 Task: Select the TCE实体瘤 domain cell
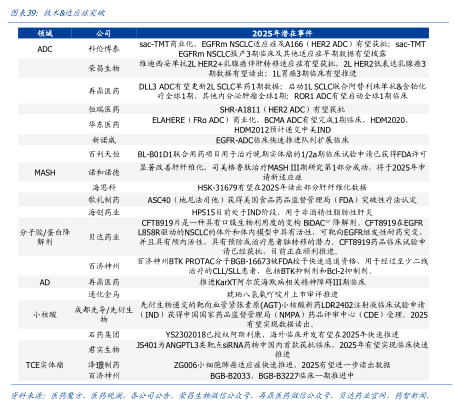click(45, 365)
